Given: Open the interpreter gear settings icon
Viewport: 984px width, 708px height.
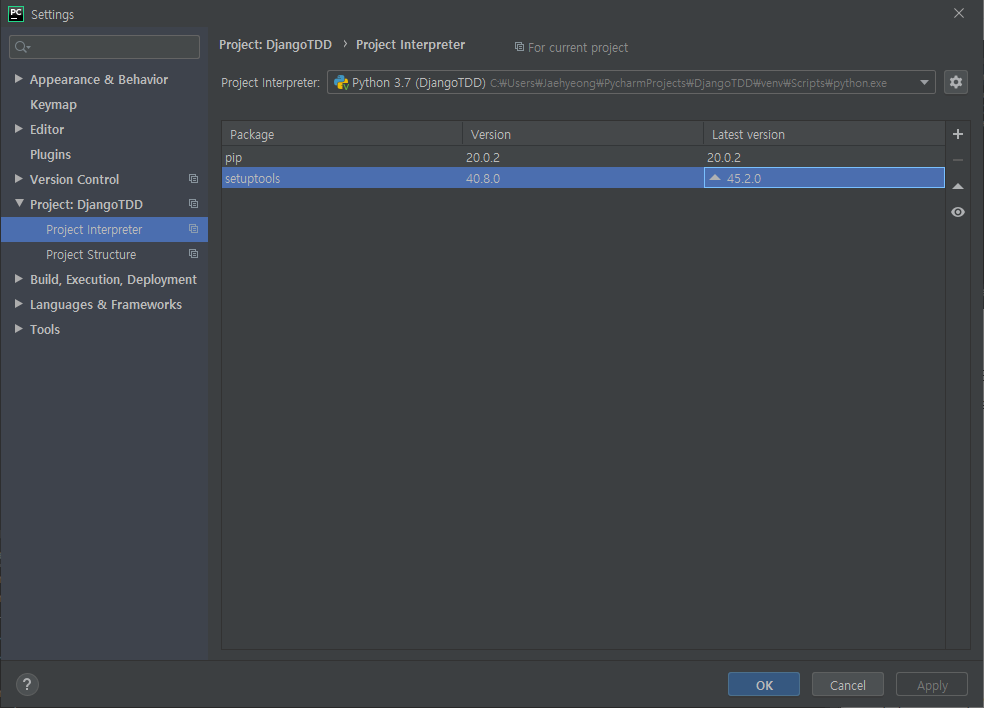Looking at the screenshot, I should point(956,82).
